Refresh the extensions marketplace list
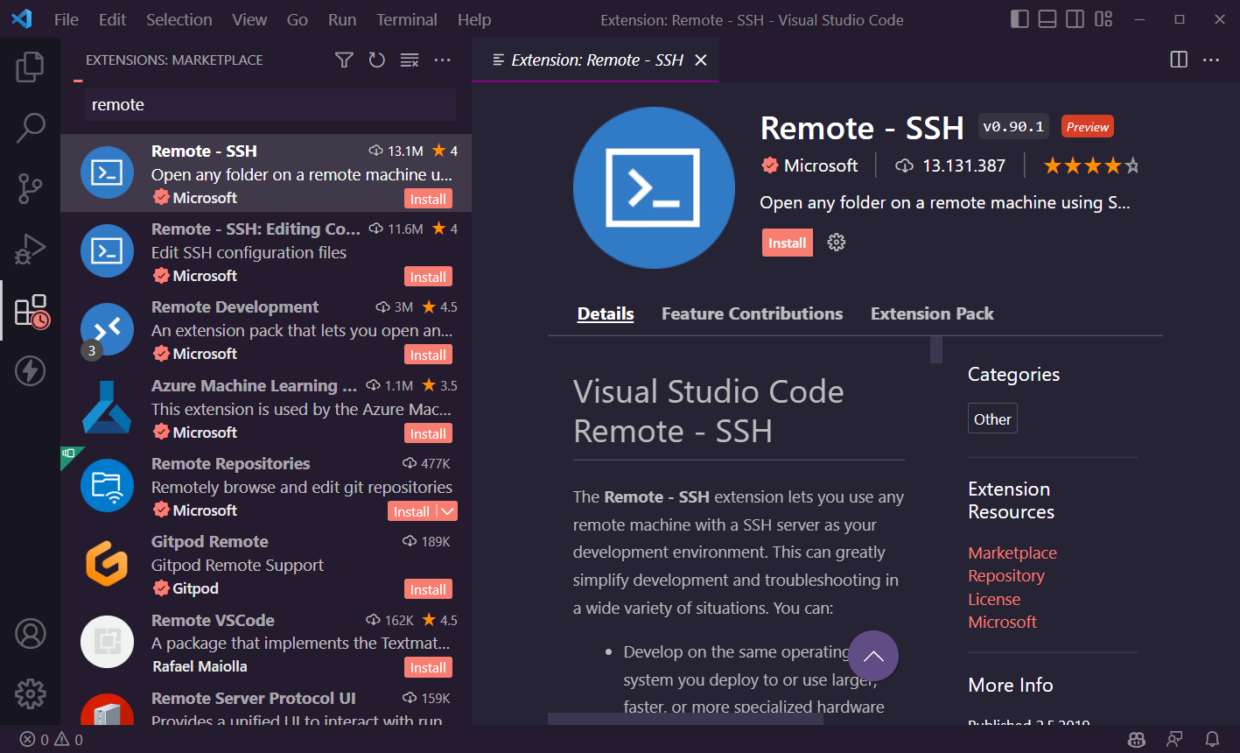 (x=377, y=60)
